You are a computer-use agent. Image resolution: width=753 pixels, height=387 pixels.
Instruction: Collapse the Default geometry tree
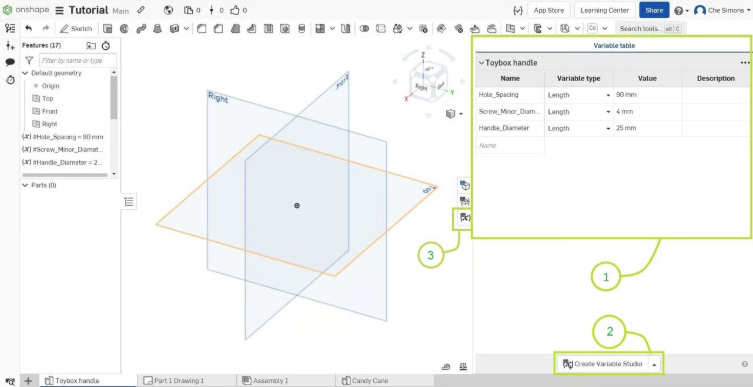click(x=25, y=73)
